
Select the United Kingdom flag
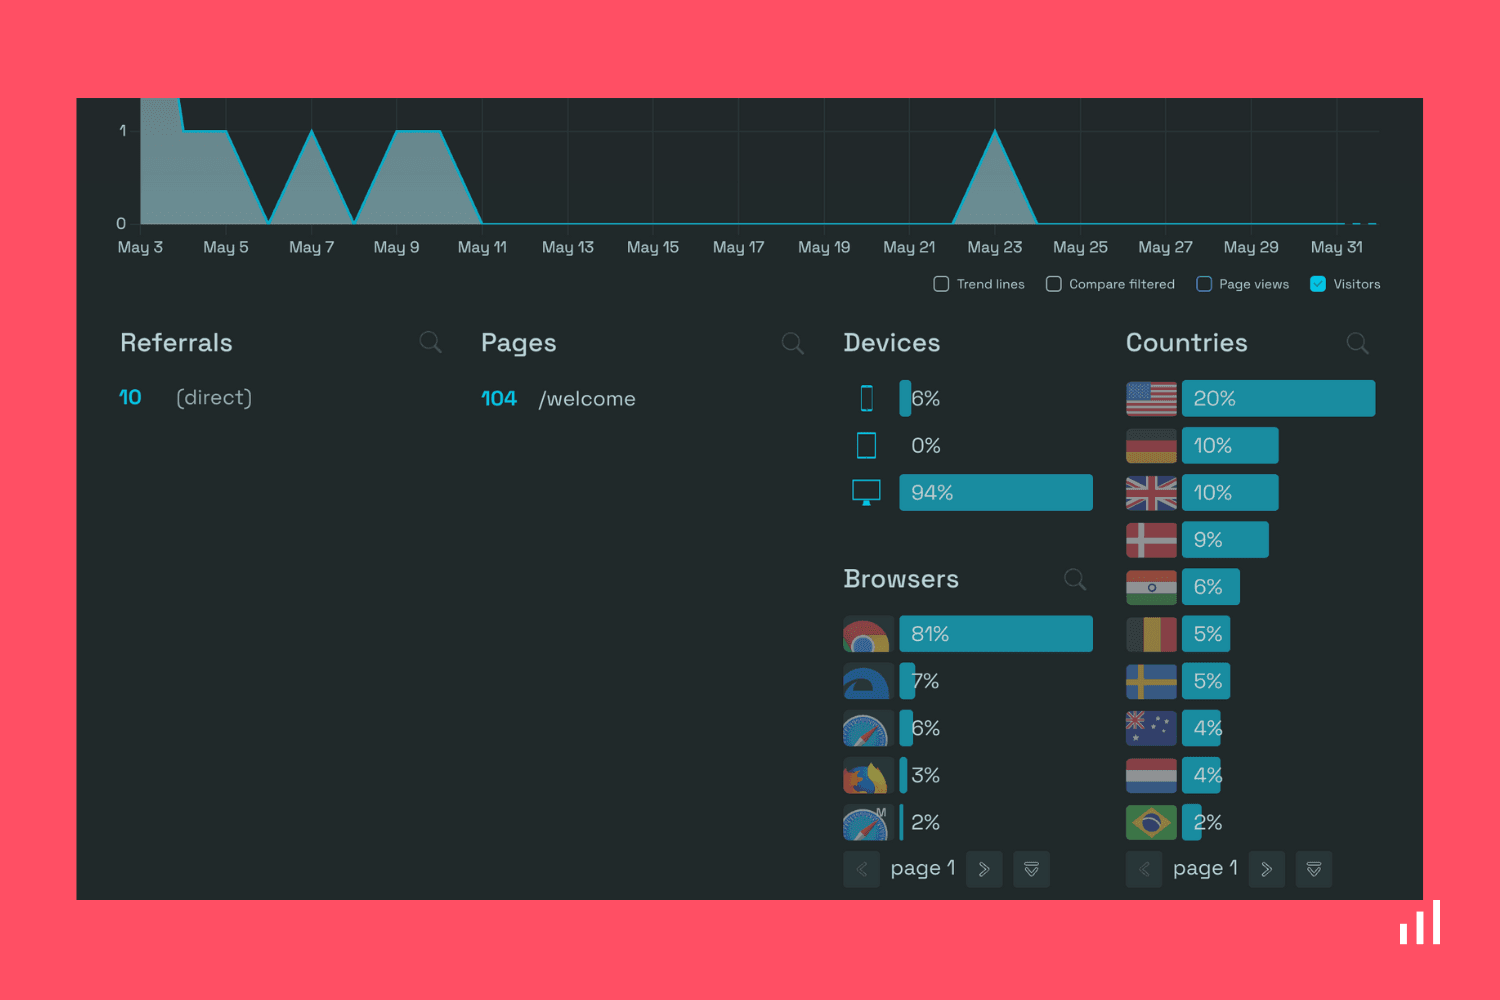(x=1151, y=492)
